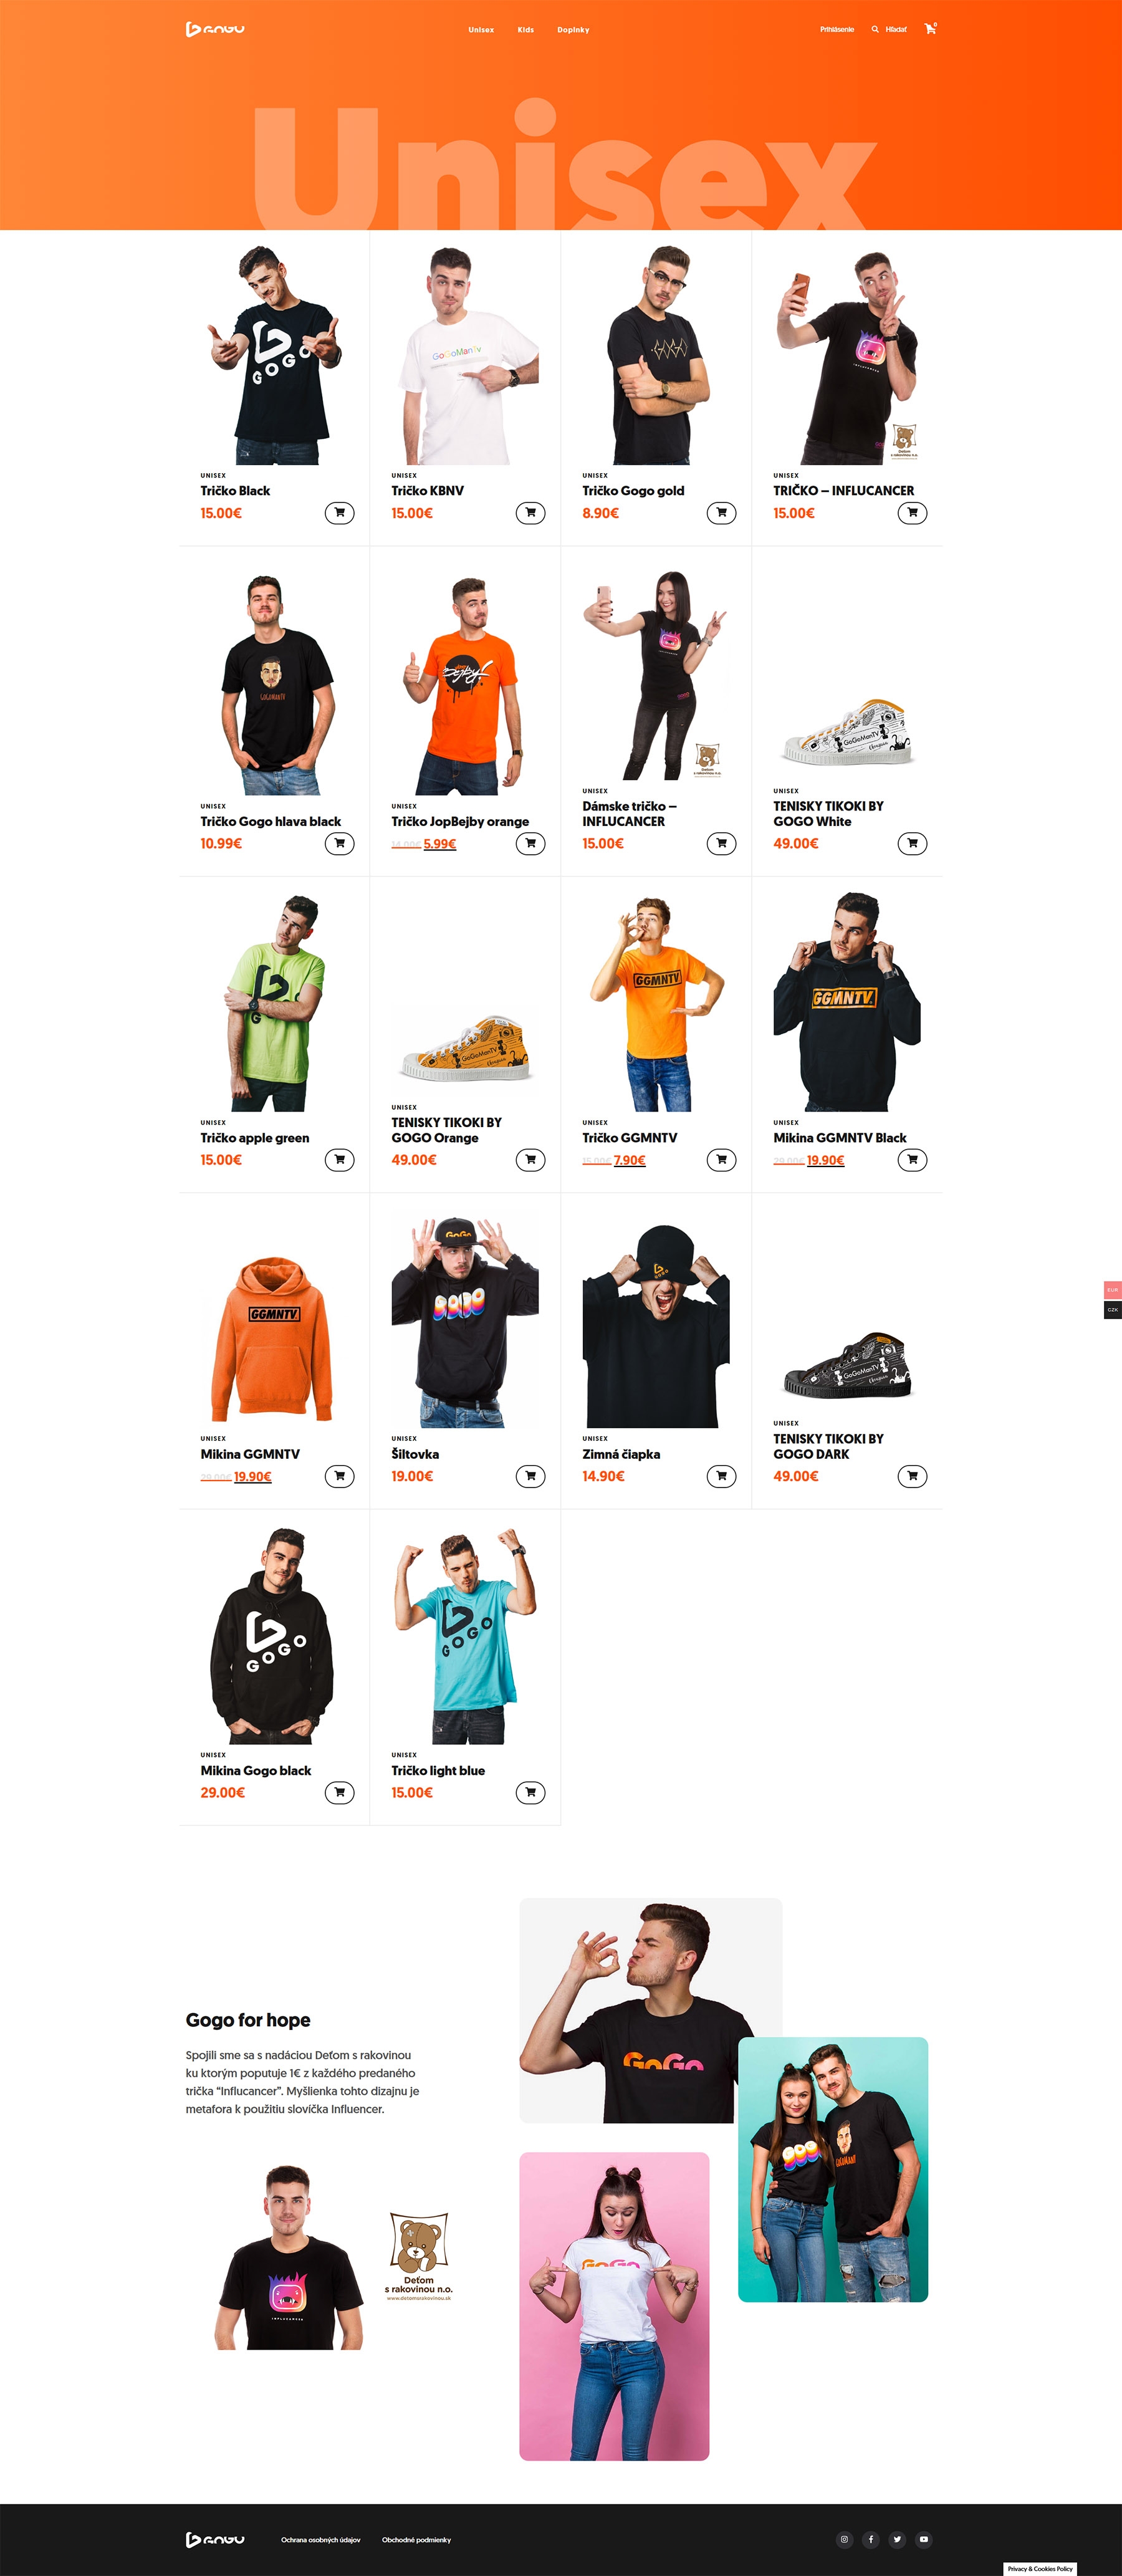1122x2576 pixels.
Task: Open Ochrana osobných údajov footer link
Action: (320, 2540)
